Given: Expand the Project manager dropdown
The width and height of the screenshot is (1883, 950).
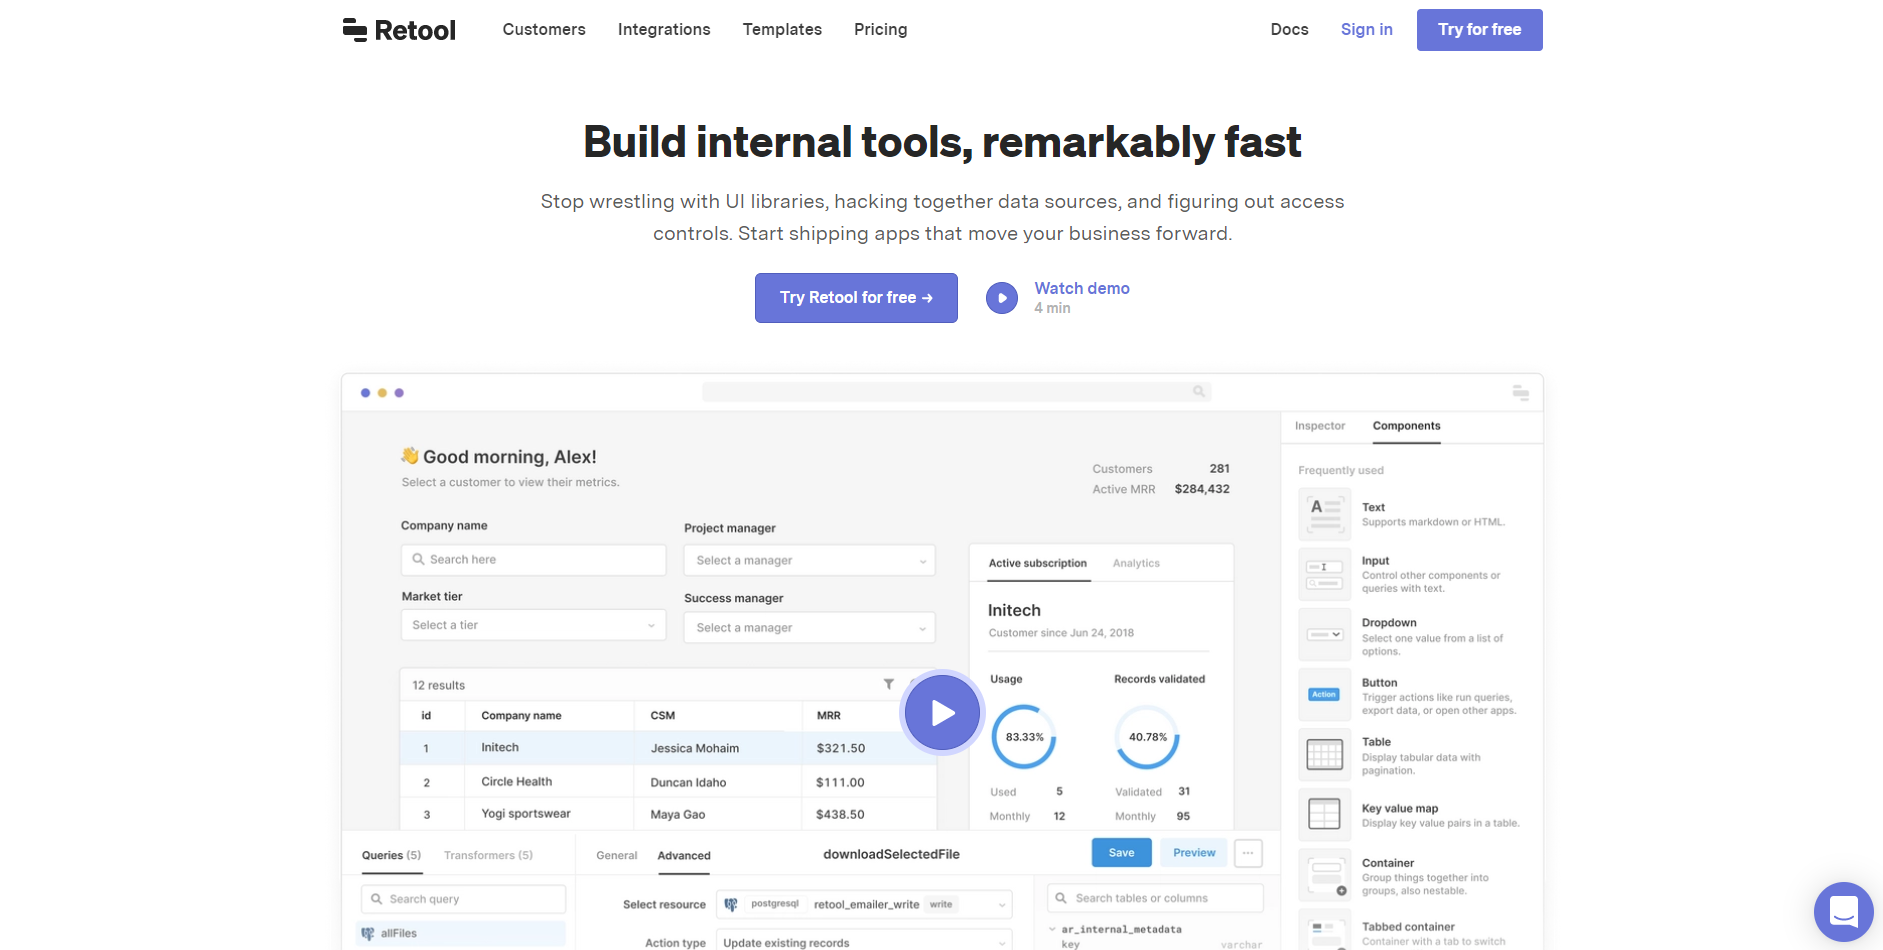Looking at the screenshot, I should click(x=810, y=560).
